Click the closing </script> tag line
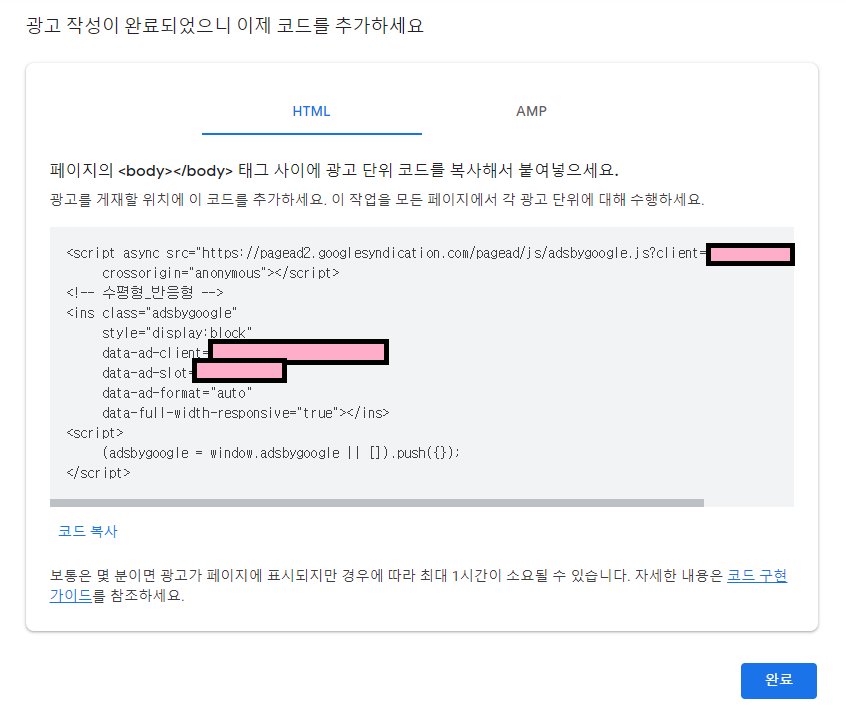Screen dimensions: 846x728 (x=98, y=473)
